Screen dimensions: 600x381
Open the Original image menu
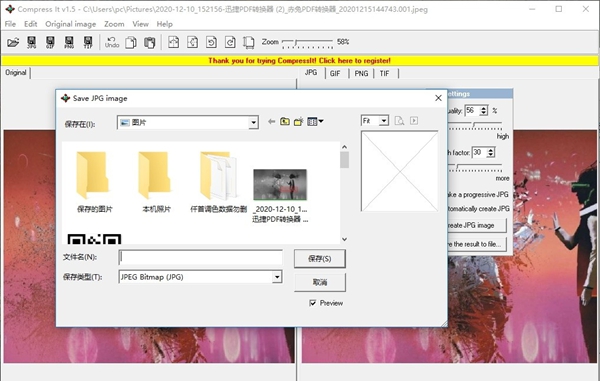coord(70,24)
